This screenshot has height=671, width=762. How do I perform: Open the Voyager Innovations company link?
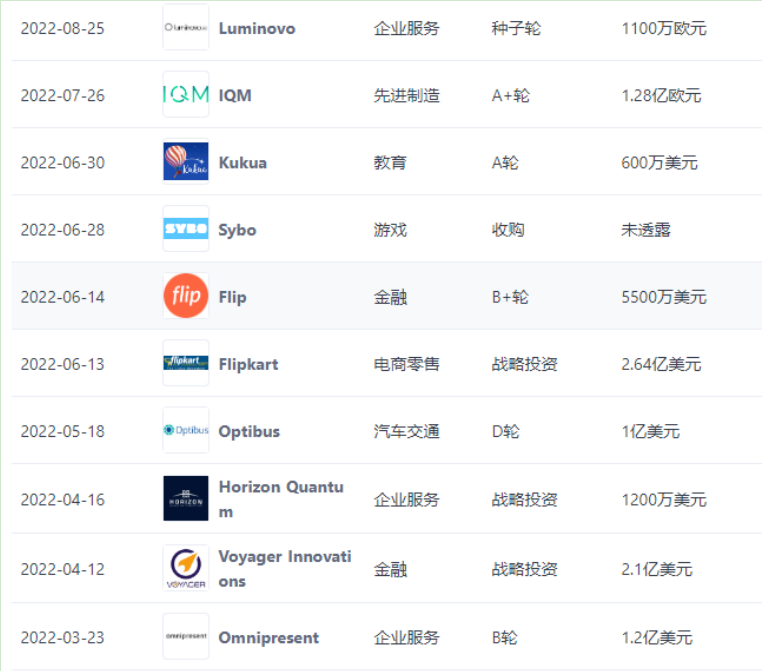click(285, 568)
